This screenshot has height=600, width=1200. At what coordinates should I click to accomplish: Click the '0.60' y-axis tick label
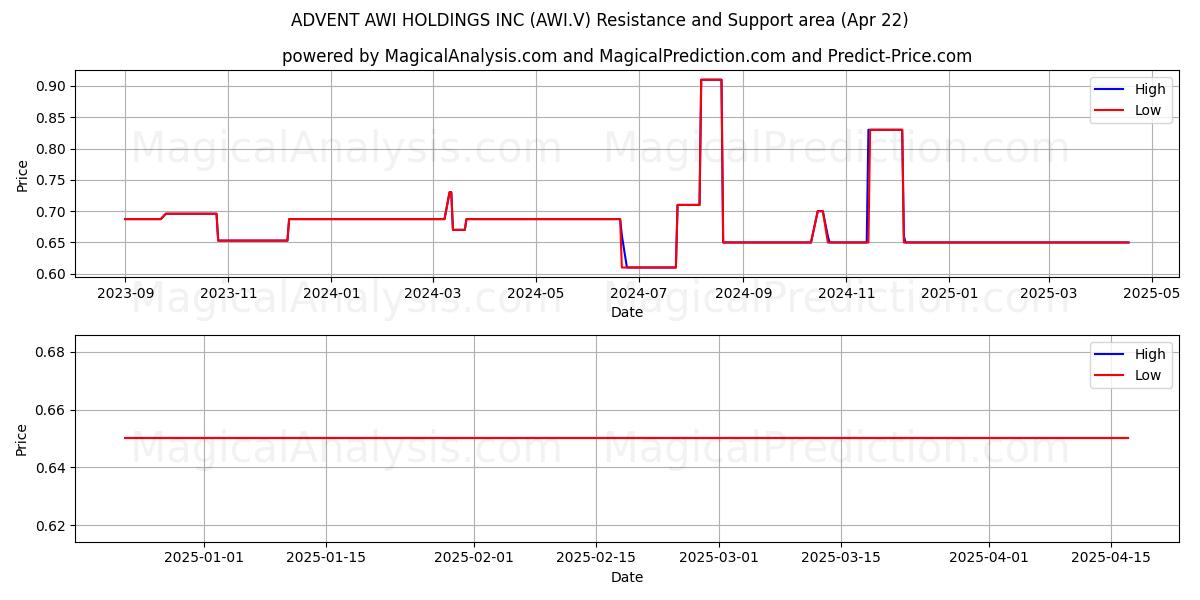(x=52, y=275)
